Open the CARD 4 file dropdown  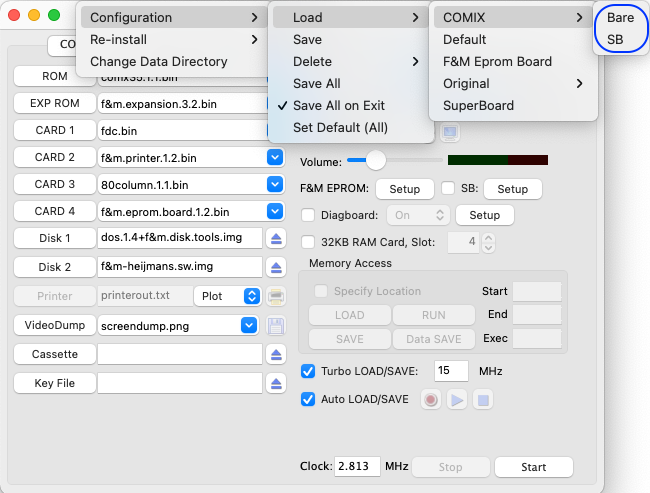(275, 211)
